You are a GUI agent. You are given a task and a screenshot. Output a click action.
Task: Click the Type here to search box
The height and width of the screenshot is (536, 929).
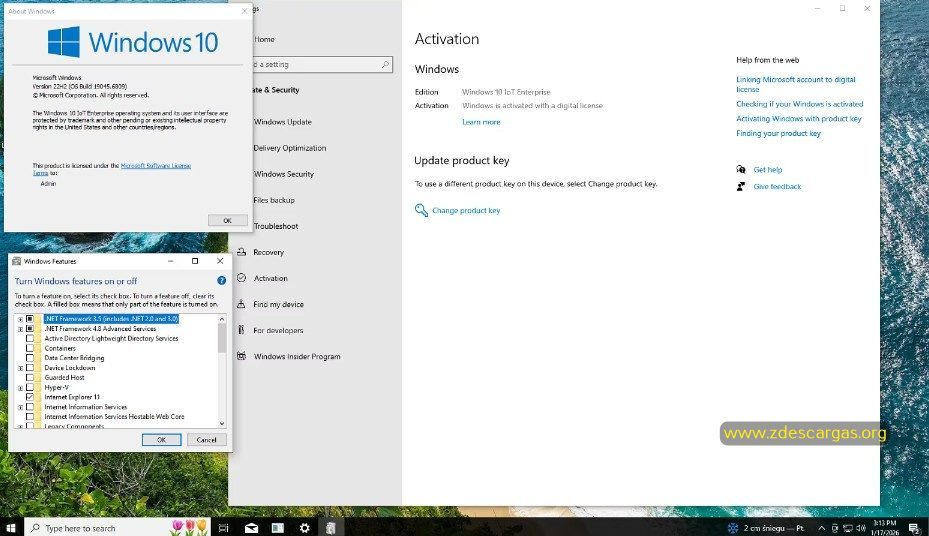pos(117,528)
